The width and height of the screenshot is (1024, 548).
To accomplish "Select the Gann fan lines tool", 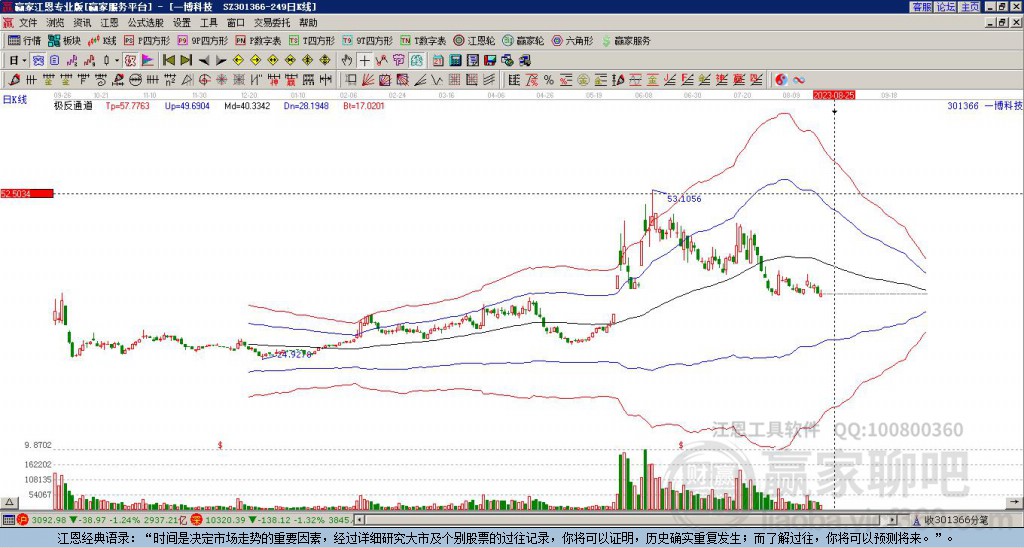I will [x=367, y=80].
